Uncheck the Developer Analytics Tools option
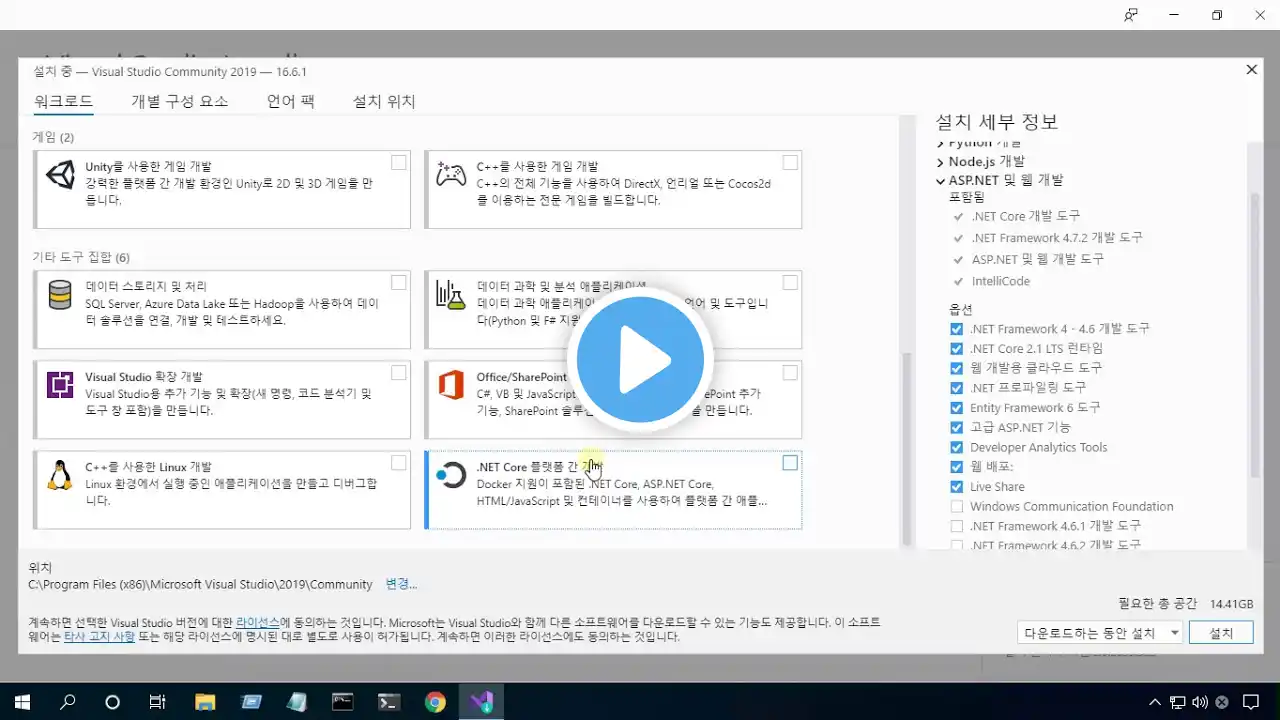This screenshot has width=1280, height=720. [x=957, y=448]
